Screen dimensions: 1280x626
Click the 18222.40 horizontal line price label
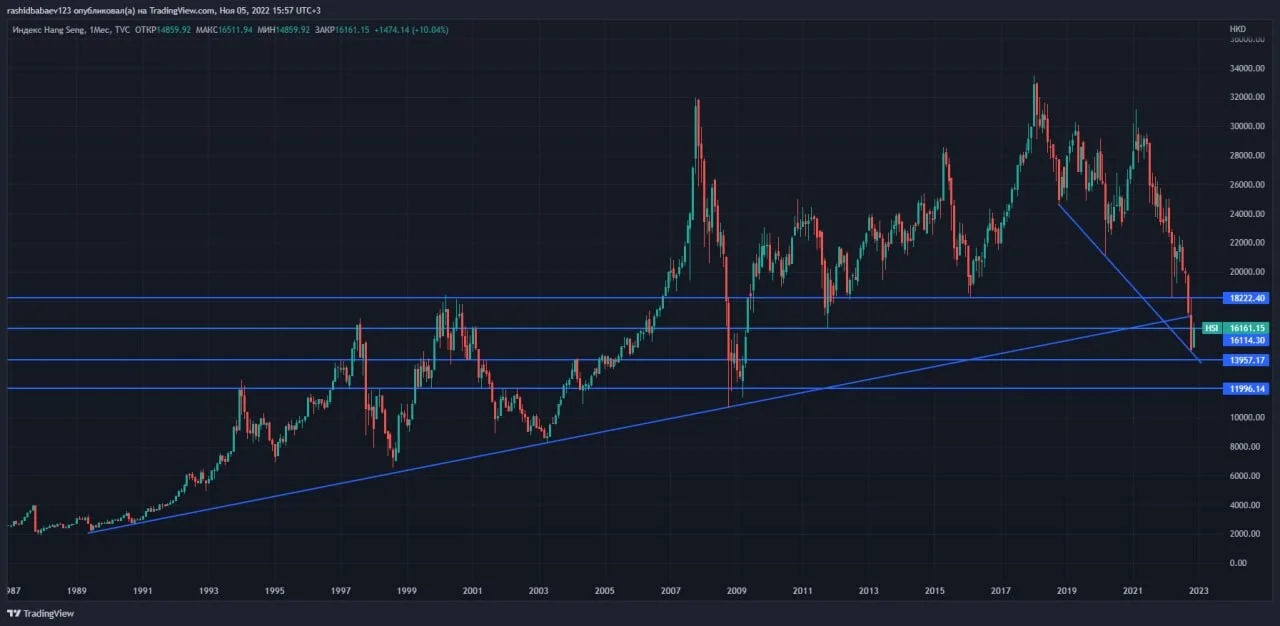tap(1246, 298)
